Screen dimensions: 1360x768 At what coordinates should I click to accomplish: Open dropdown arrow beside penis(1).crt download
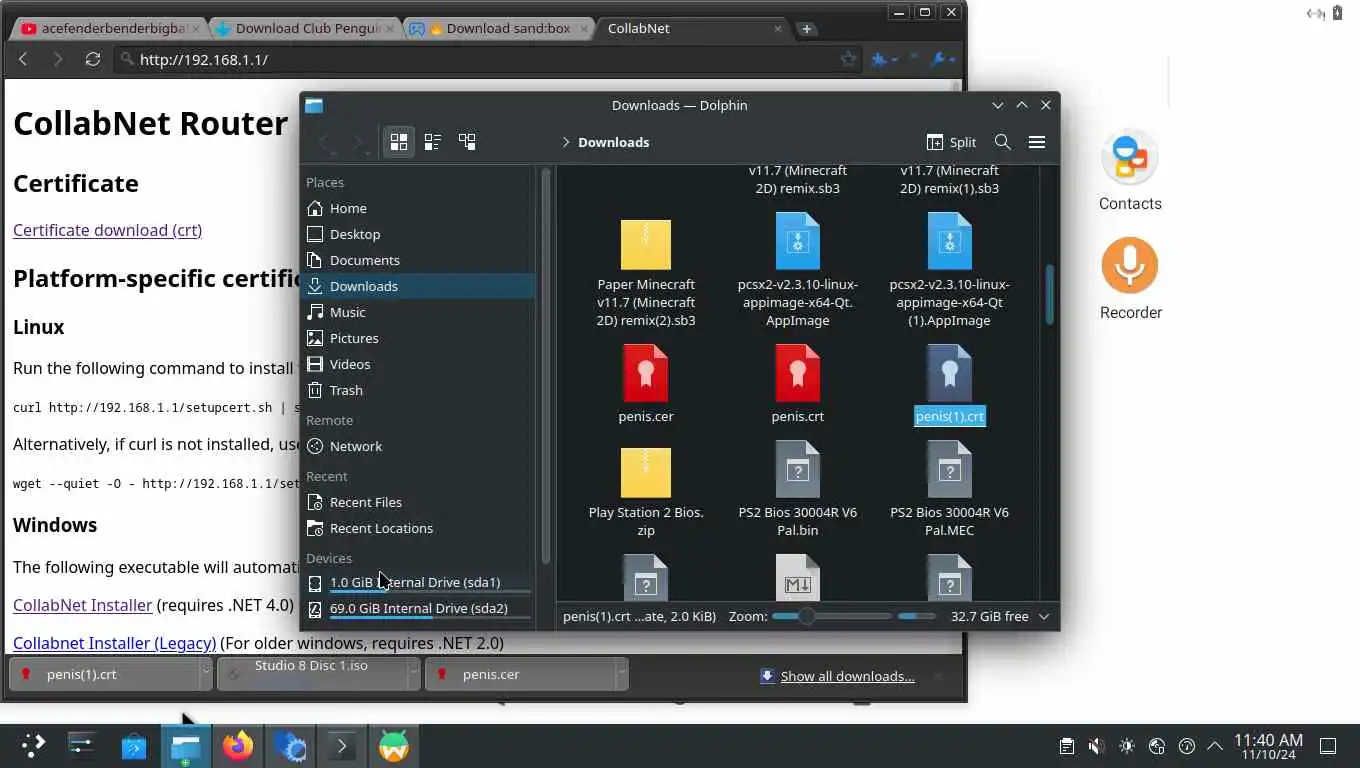click(206, 674)
